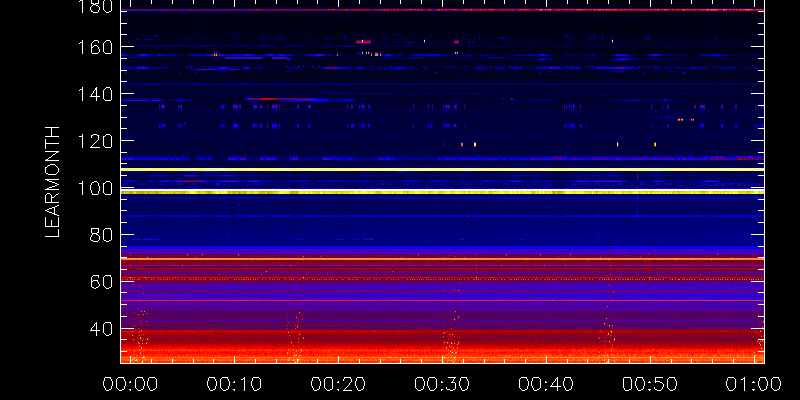
Task: Click the 80 frequency tick label
Action: click(101, 235)
